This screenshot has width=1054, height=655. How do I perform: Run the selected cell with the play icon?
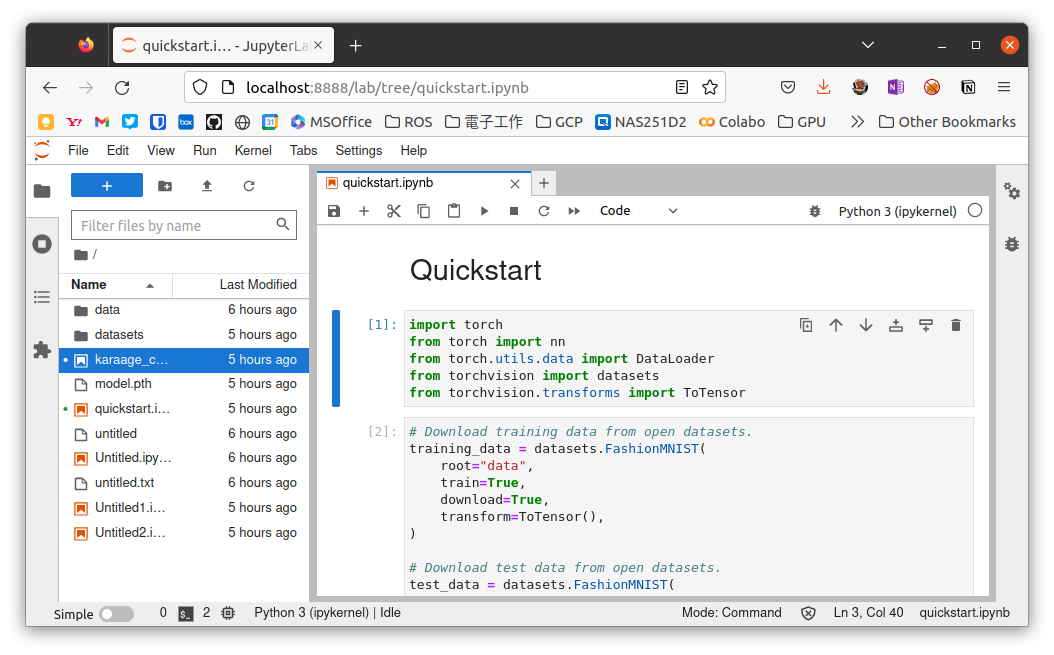pyautogui.click(x=484, y=211)
